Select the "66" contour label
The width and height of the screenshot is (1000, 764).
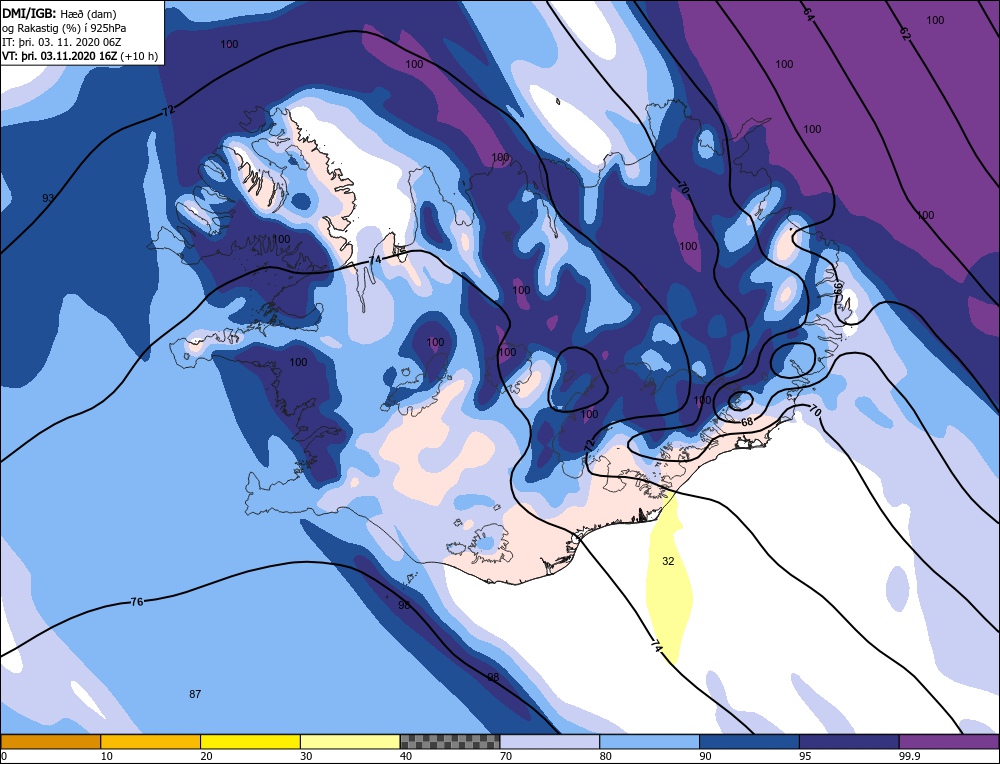838,288
